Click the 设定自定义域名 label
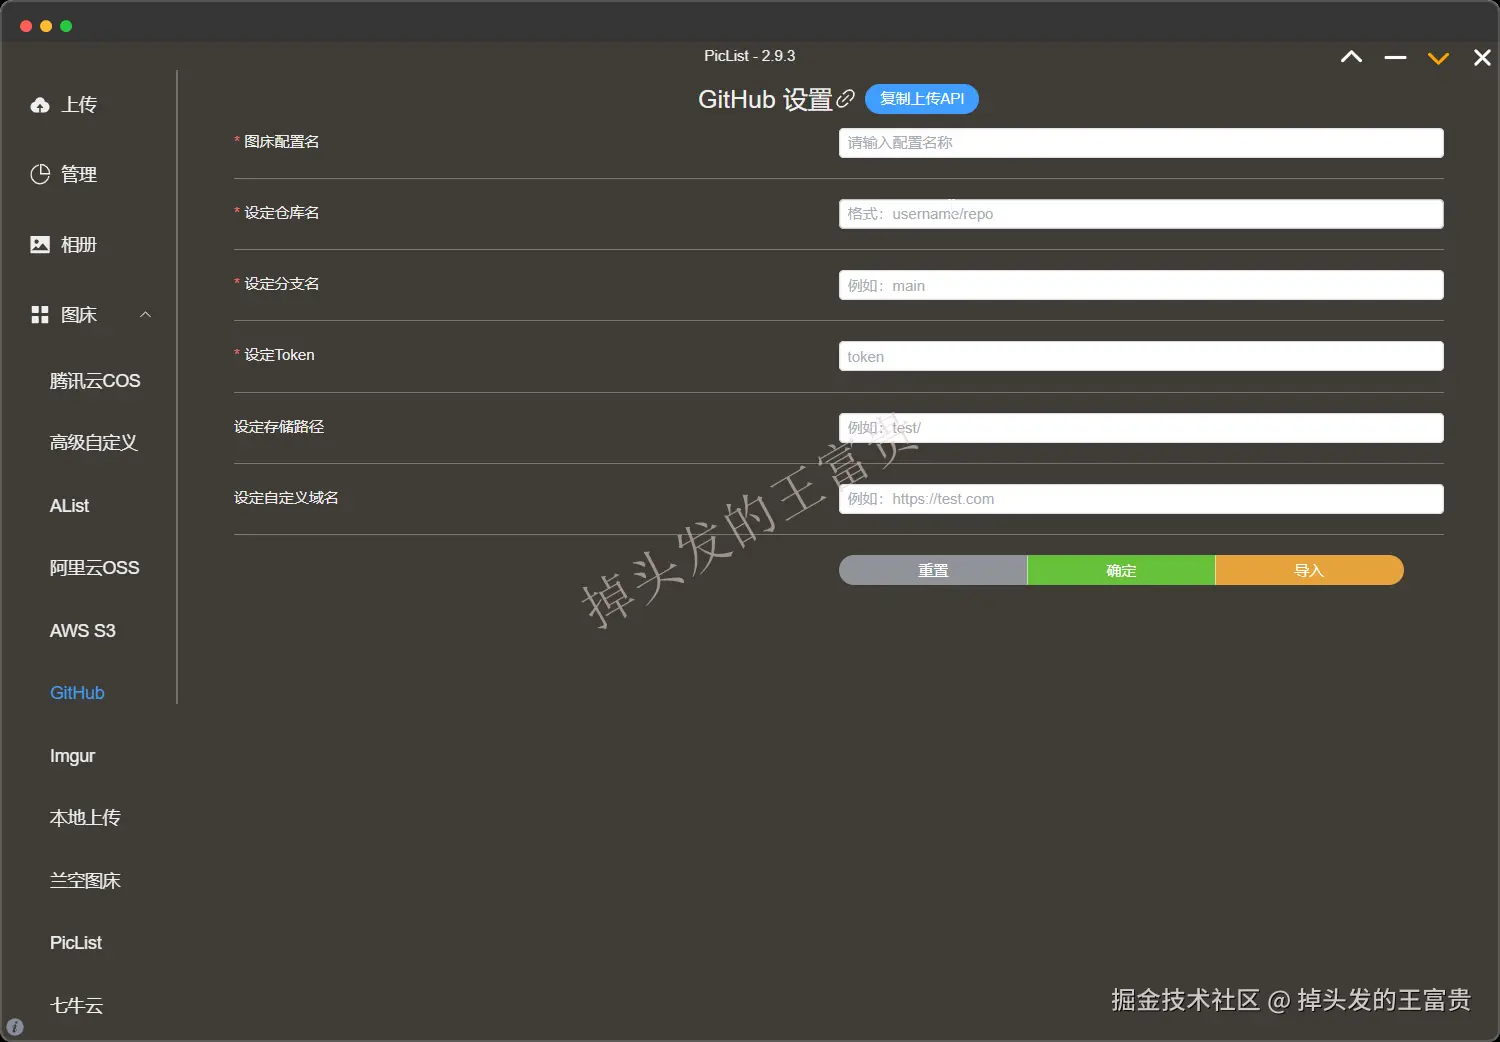This screenshot has width=1500, height=1042. [286, 498]
